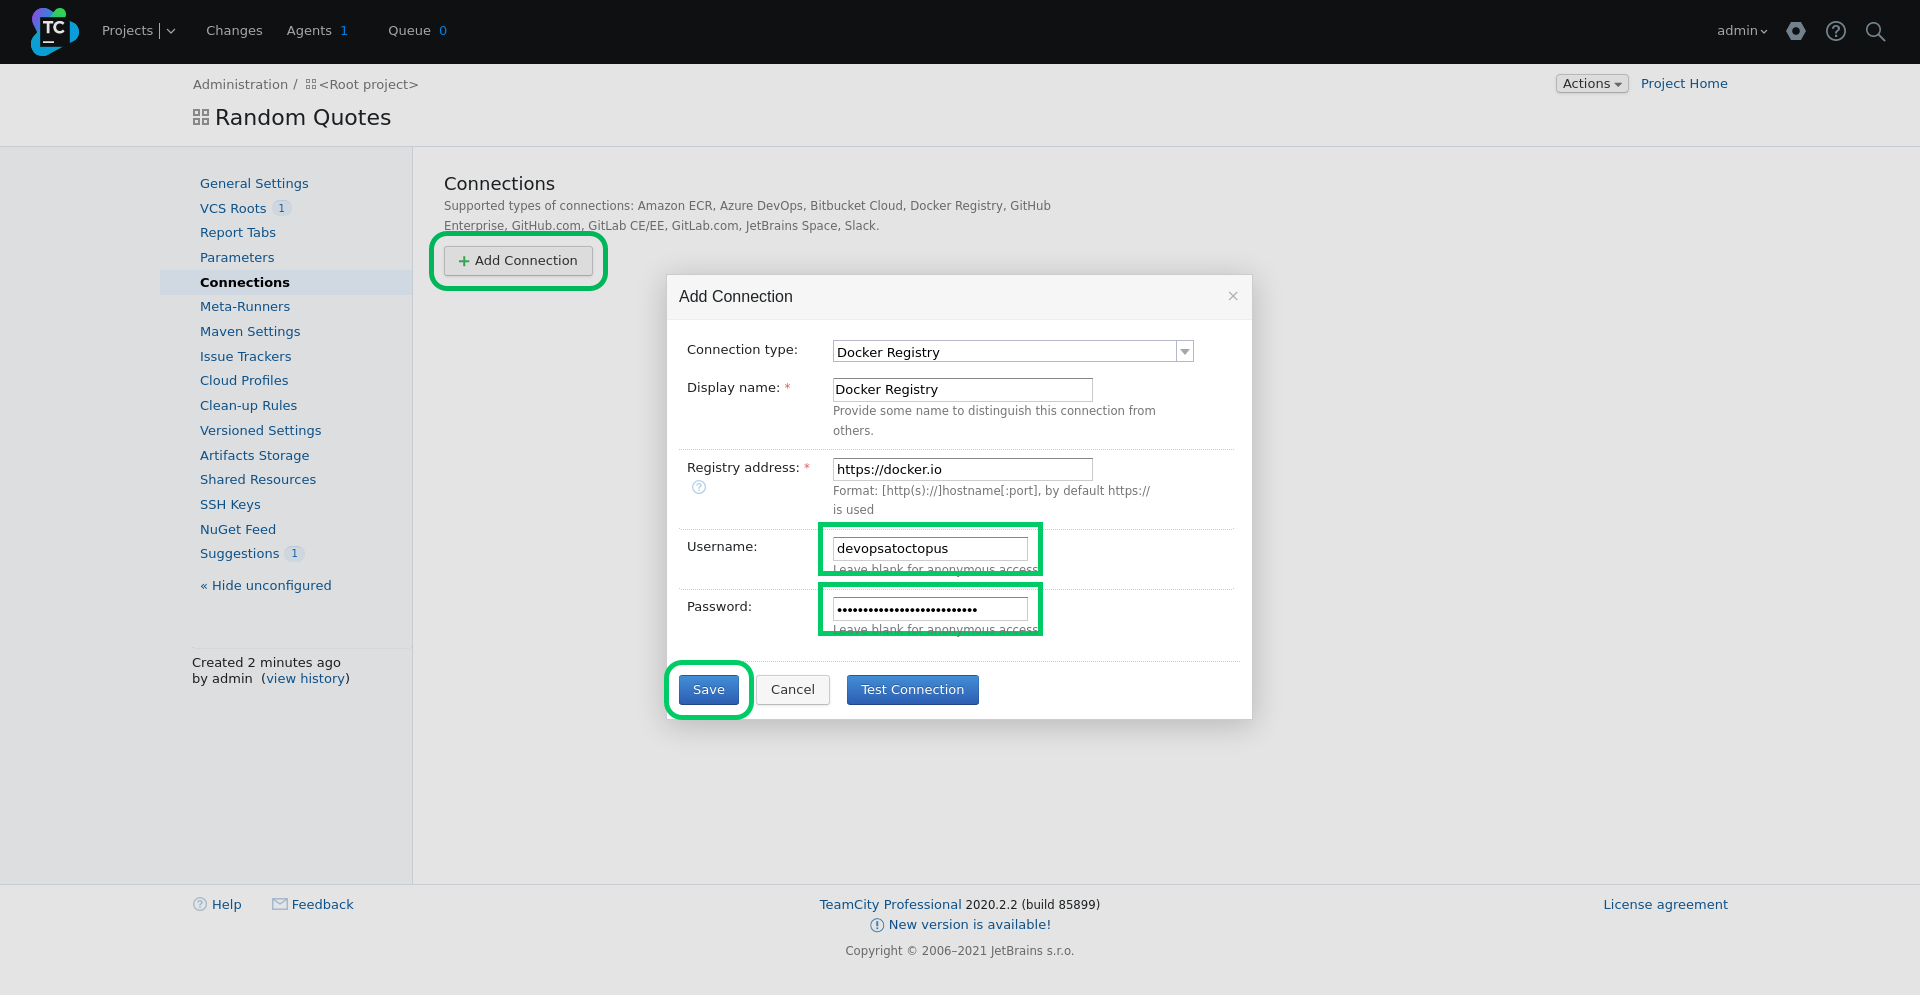Image resolution: width=1920 pixels, height=995 pixels.
Task: Click the New version info icon
Action: (x=877, y=925)
